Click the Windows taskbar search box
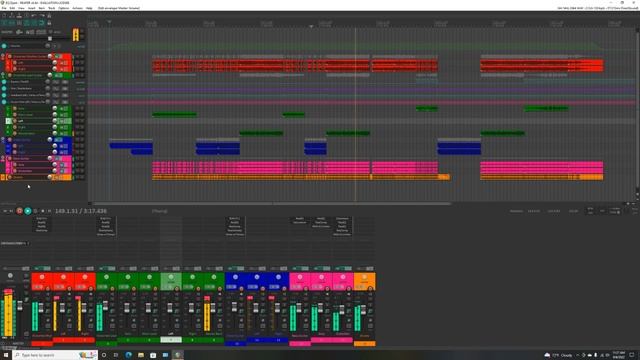The width and height of the screenshot is (640, 360). pos(55,355)
